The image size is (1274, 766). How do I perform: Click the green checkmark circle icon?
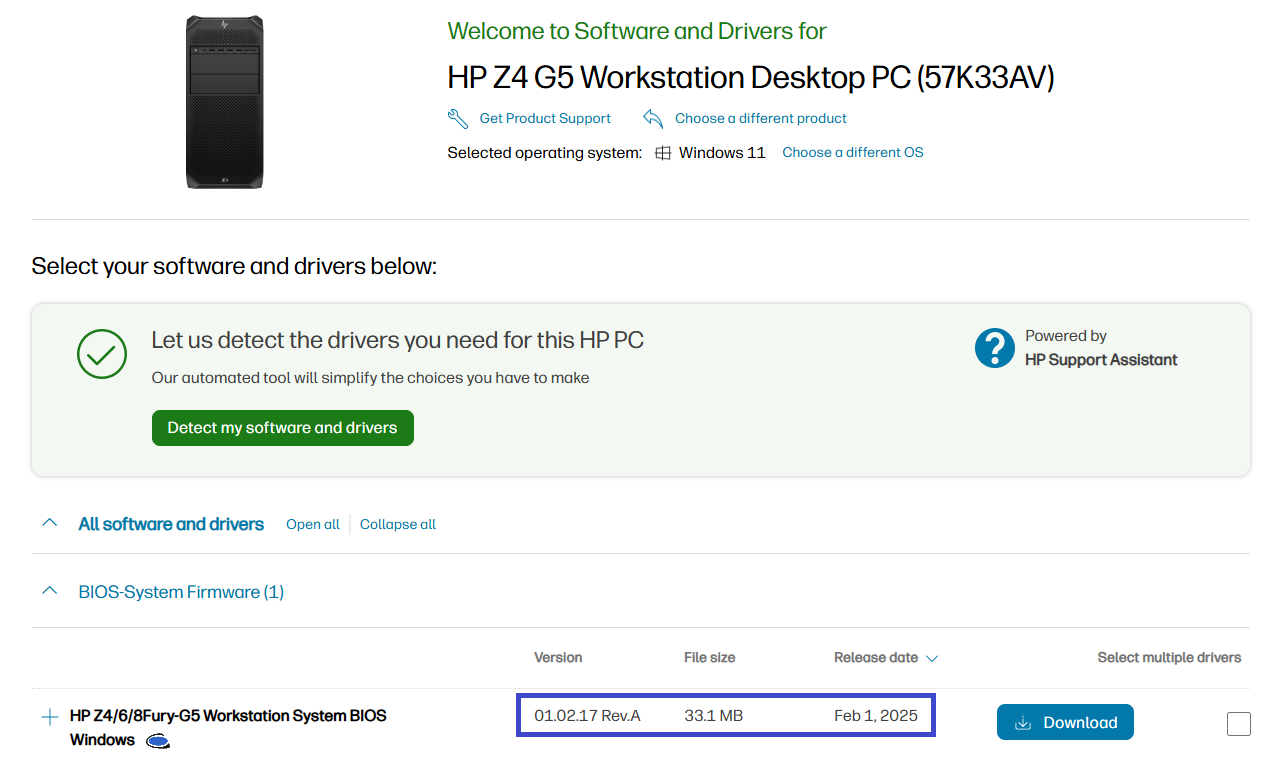101,354
